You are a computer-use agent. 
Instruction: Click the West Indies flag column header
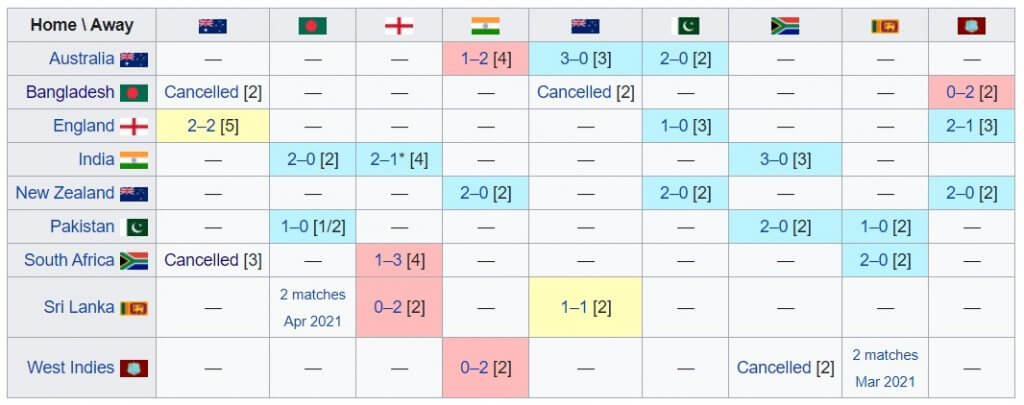[971, 26]
